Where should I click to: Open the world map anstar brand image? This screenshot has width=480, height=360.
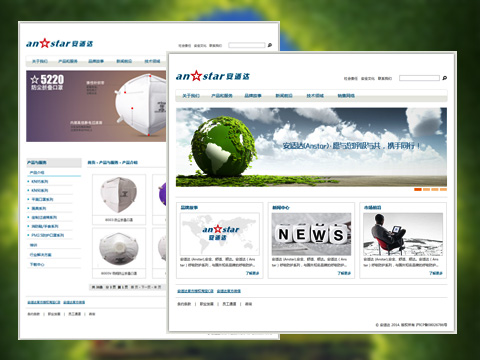pos(220,234)
